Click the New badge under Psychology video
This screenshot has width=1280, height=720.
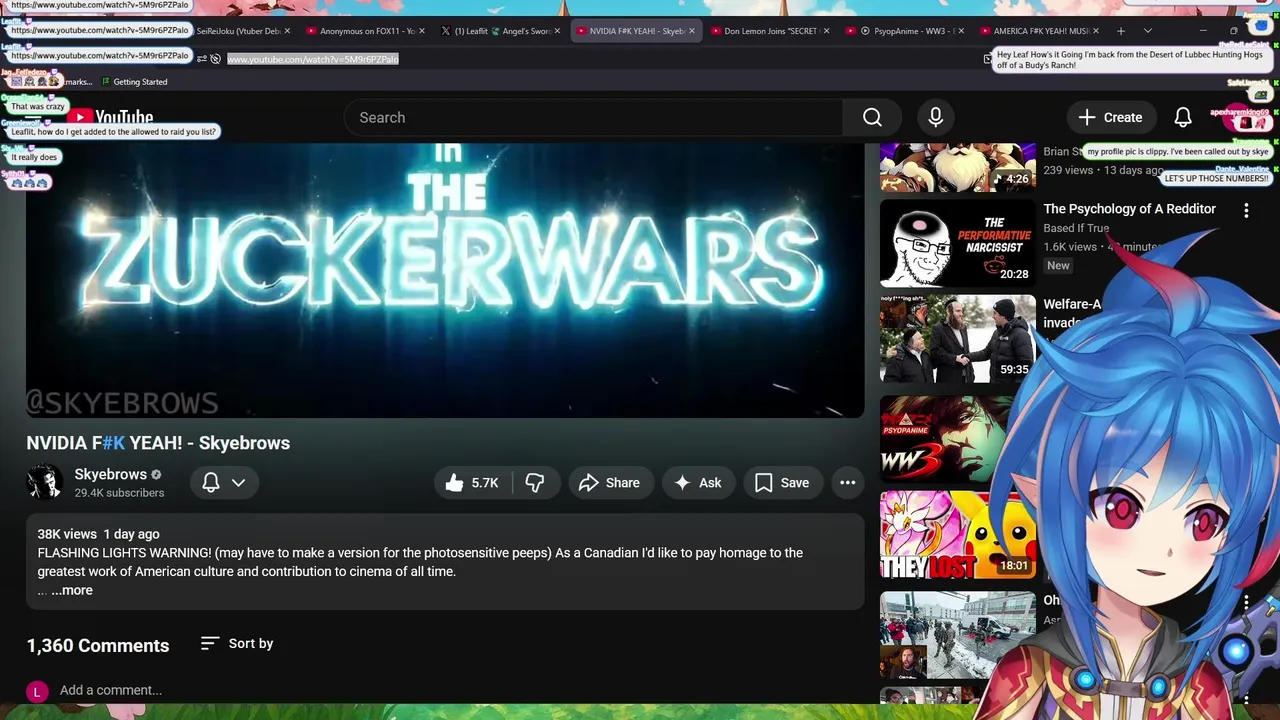coord(1058,266)
